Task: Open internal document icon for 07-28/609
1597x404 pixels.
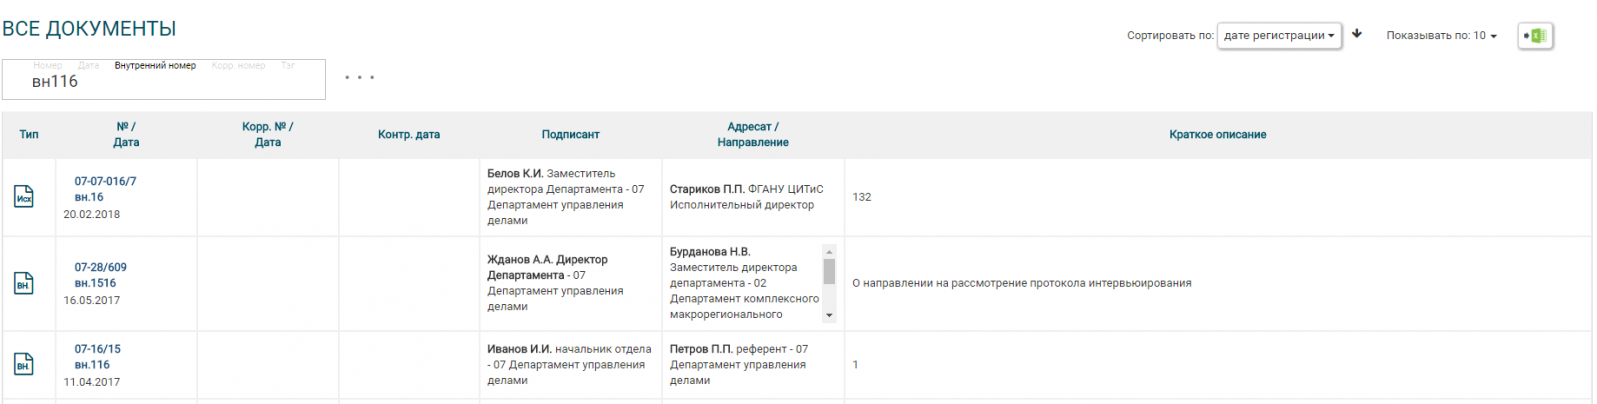Action: point(24,284)
